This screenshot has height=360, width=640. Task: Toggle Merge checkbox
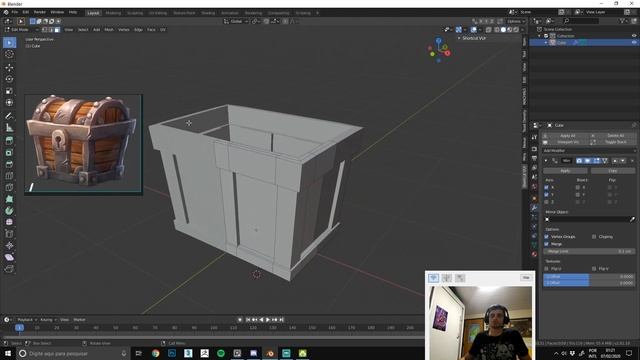tap(547, 244)
